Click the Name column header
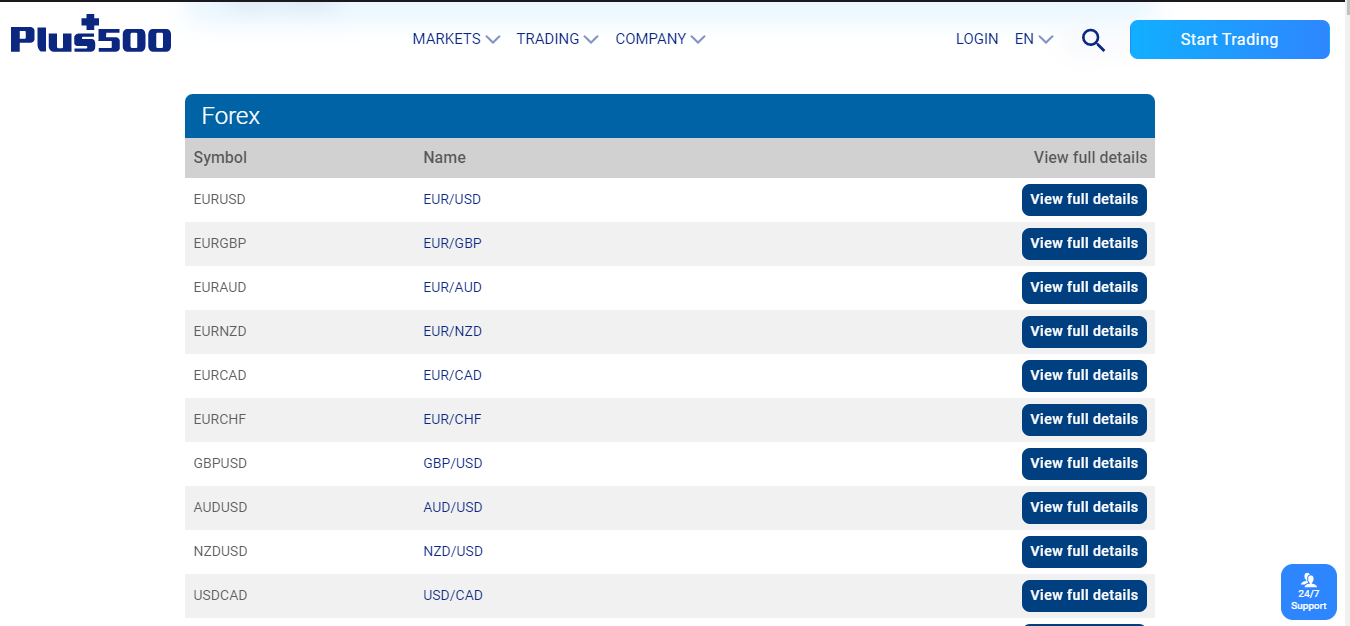The height and width of the screenshot is (626, 1350). point(445,157)
